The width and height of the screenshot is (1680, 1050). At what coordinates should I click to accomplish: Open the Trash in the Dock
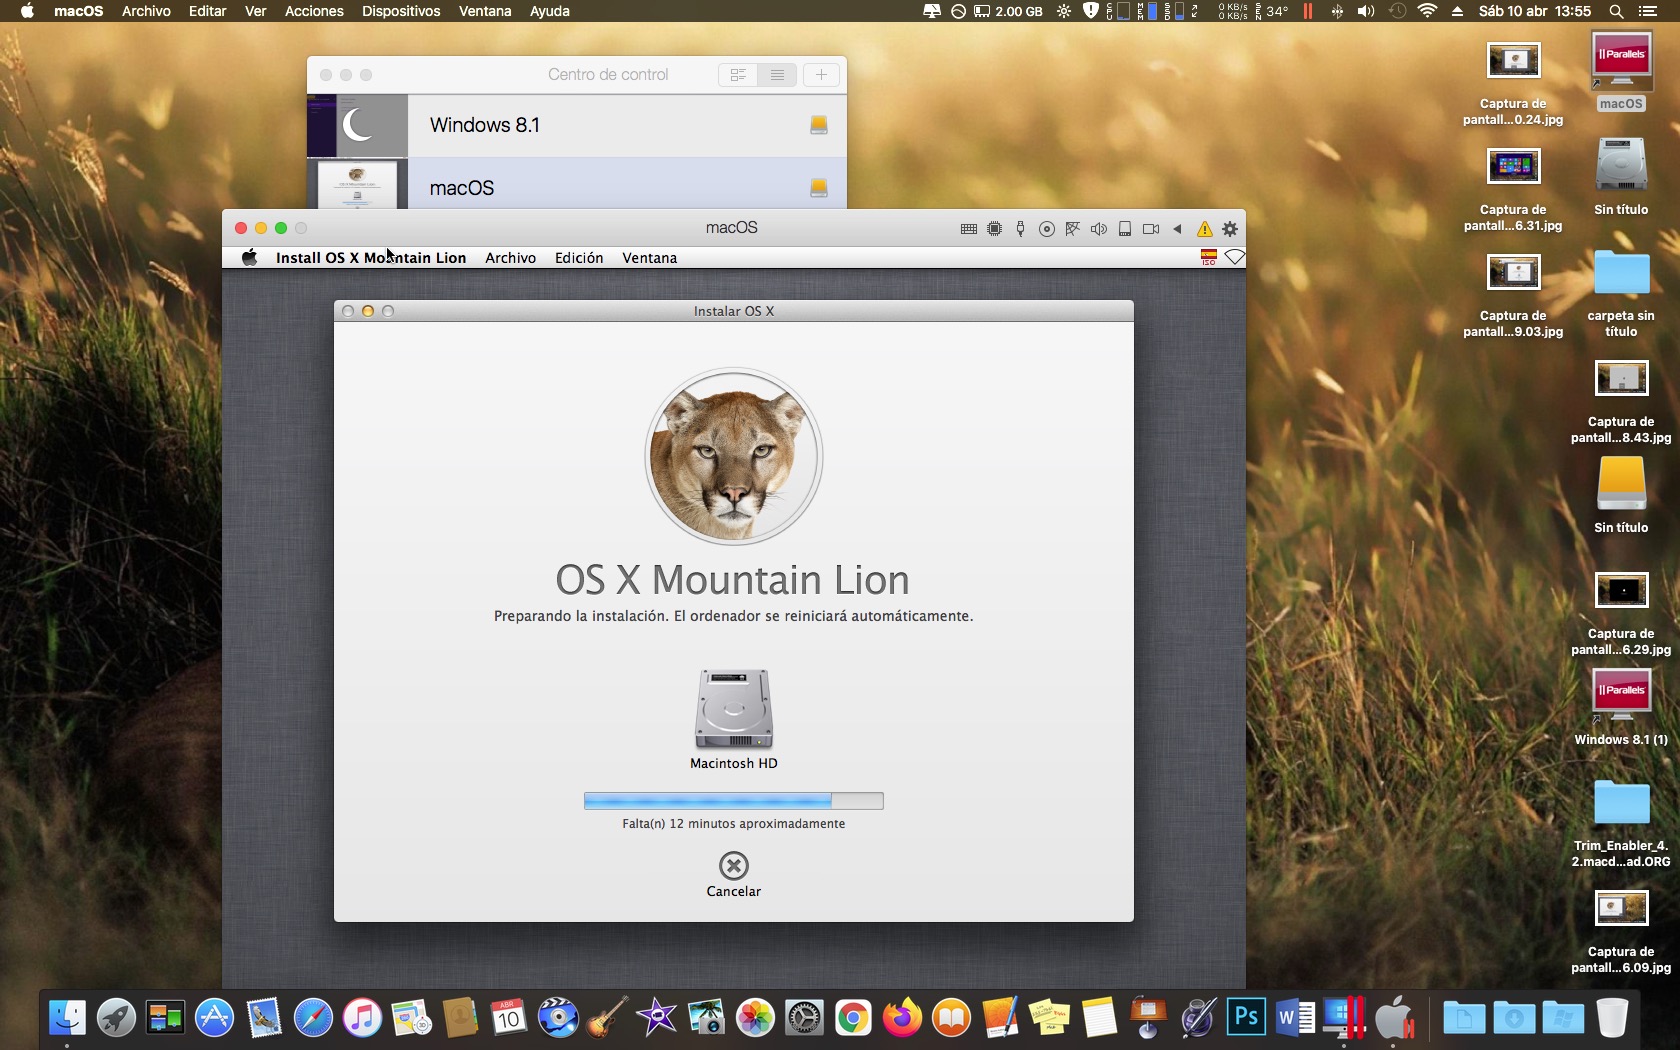click(x=1612, y=1018)
